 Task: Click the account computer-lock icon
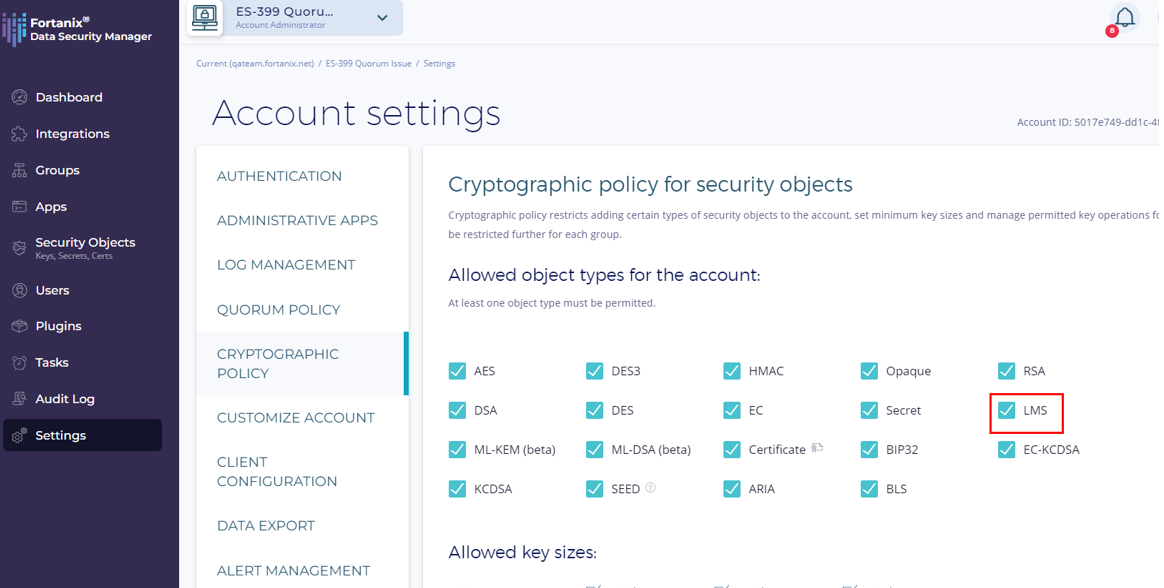[205, 17]
